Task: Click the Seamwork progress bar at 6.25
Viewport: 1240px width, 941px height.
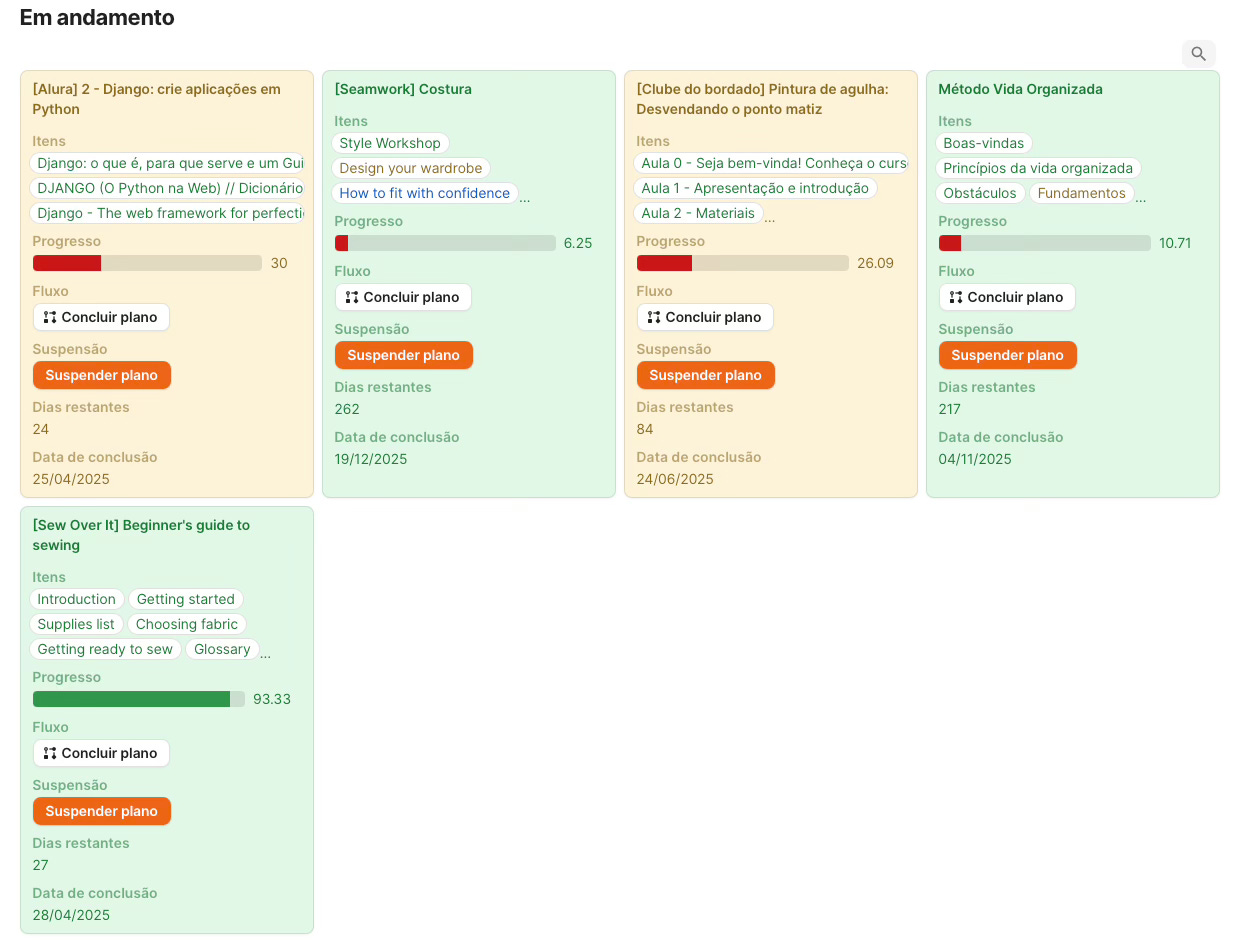Action: 445,243
